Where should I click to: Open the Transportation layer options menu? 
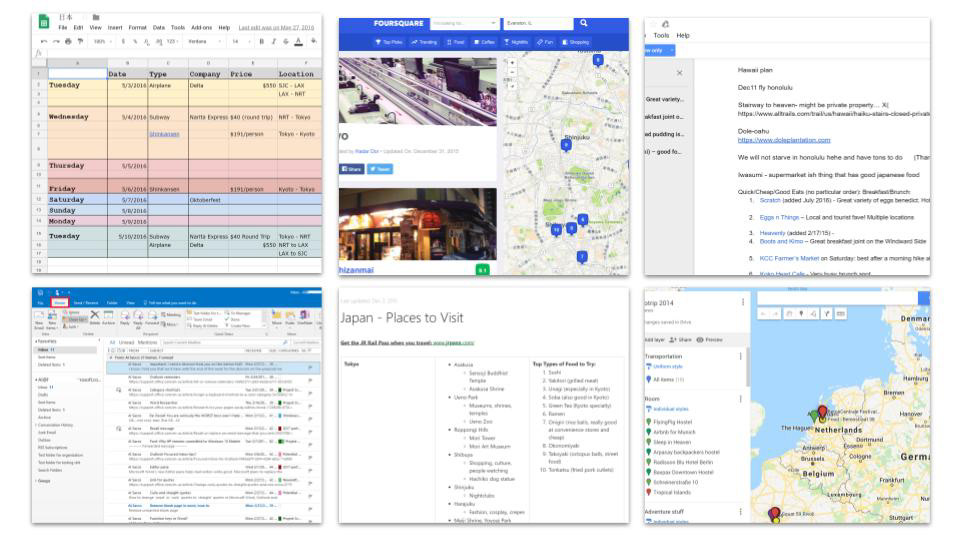740,356
